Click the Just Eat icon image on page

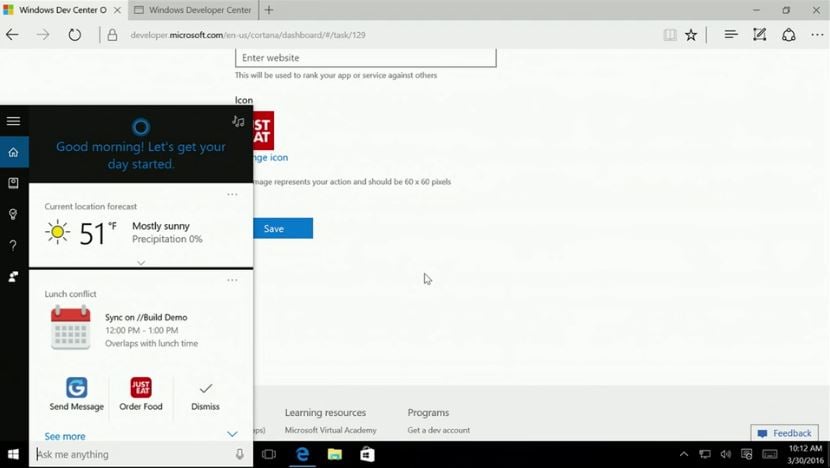tap(264, 130)
